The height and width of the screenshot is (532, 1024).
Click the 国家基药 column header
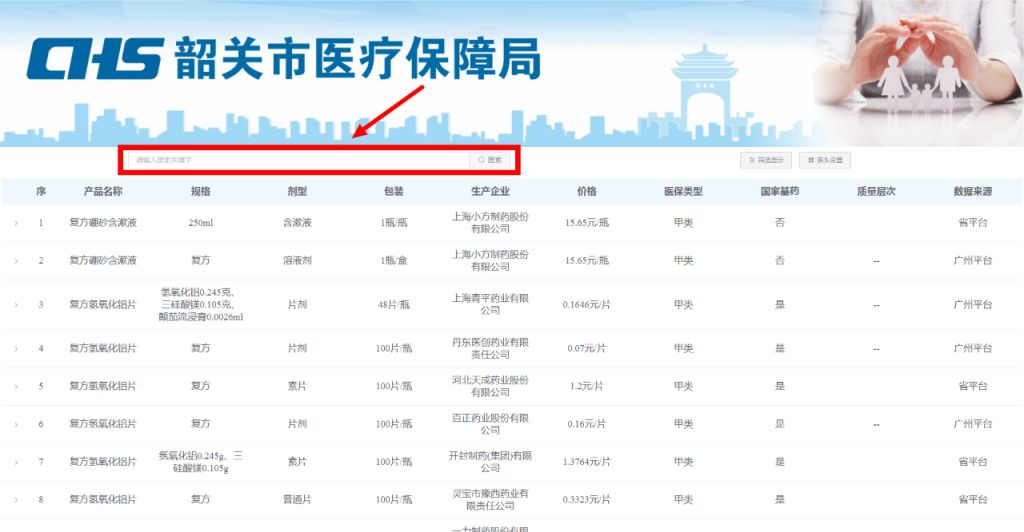(x=780, y=191)
